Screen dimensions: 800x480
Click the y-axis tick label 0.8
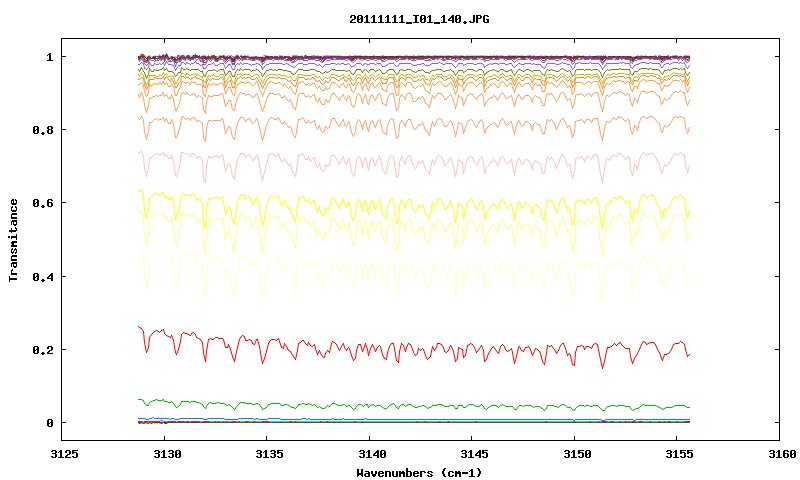tap(43, 130)
